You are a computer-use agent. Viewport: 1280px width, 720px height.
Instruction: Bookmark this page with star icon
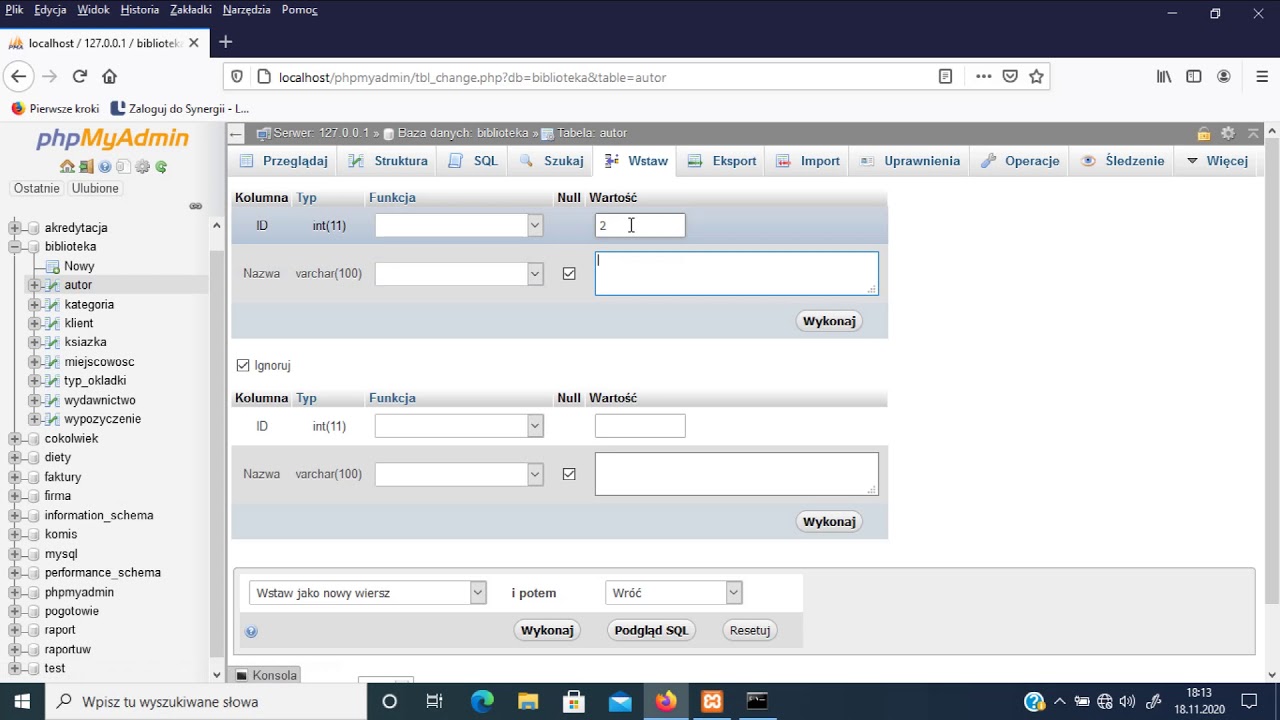[1036, 76]
